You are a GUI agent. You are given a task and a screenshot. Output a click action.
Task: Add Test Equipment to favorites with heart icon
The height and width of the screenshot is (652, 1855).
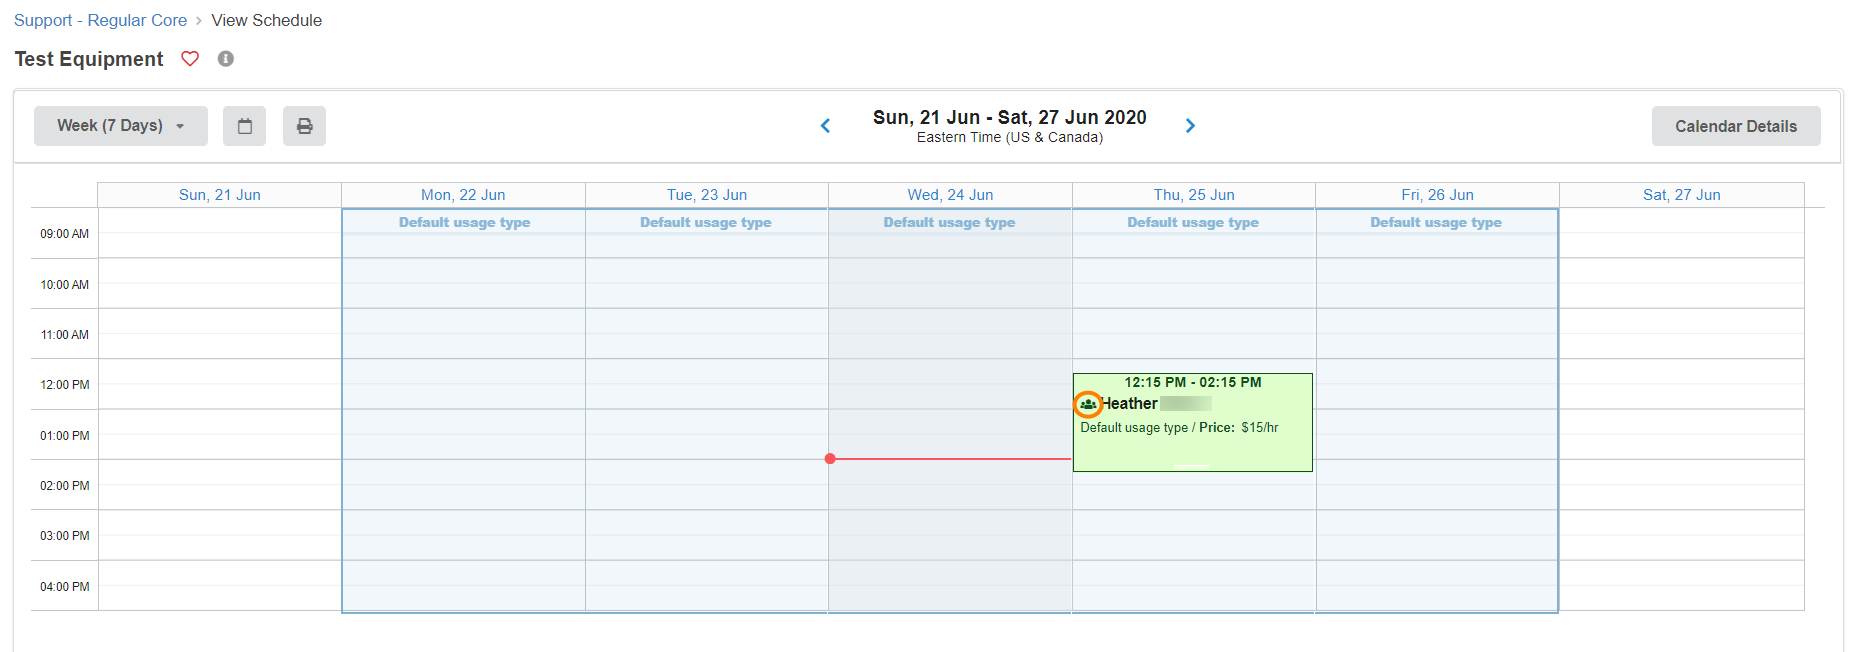190,59
